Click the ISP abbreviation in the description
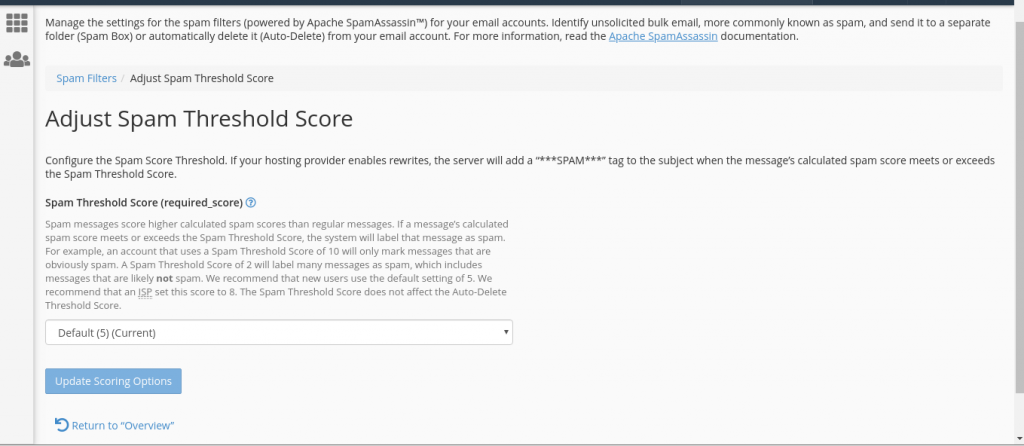Screen dimensions: 1024x446 (145, 293)
